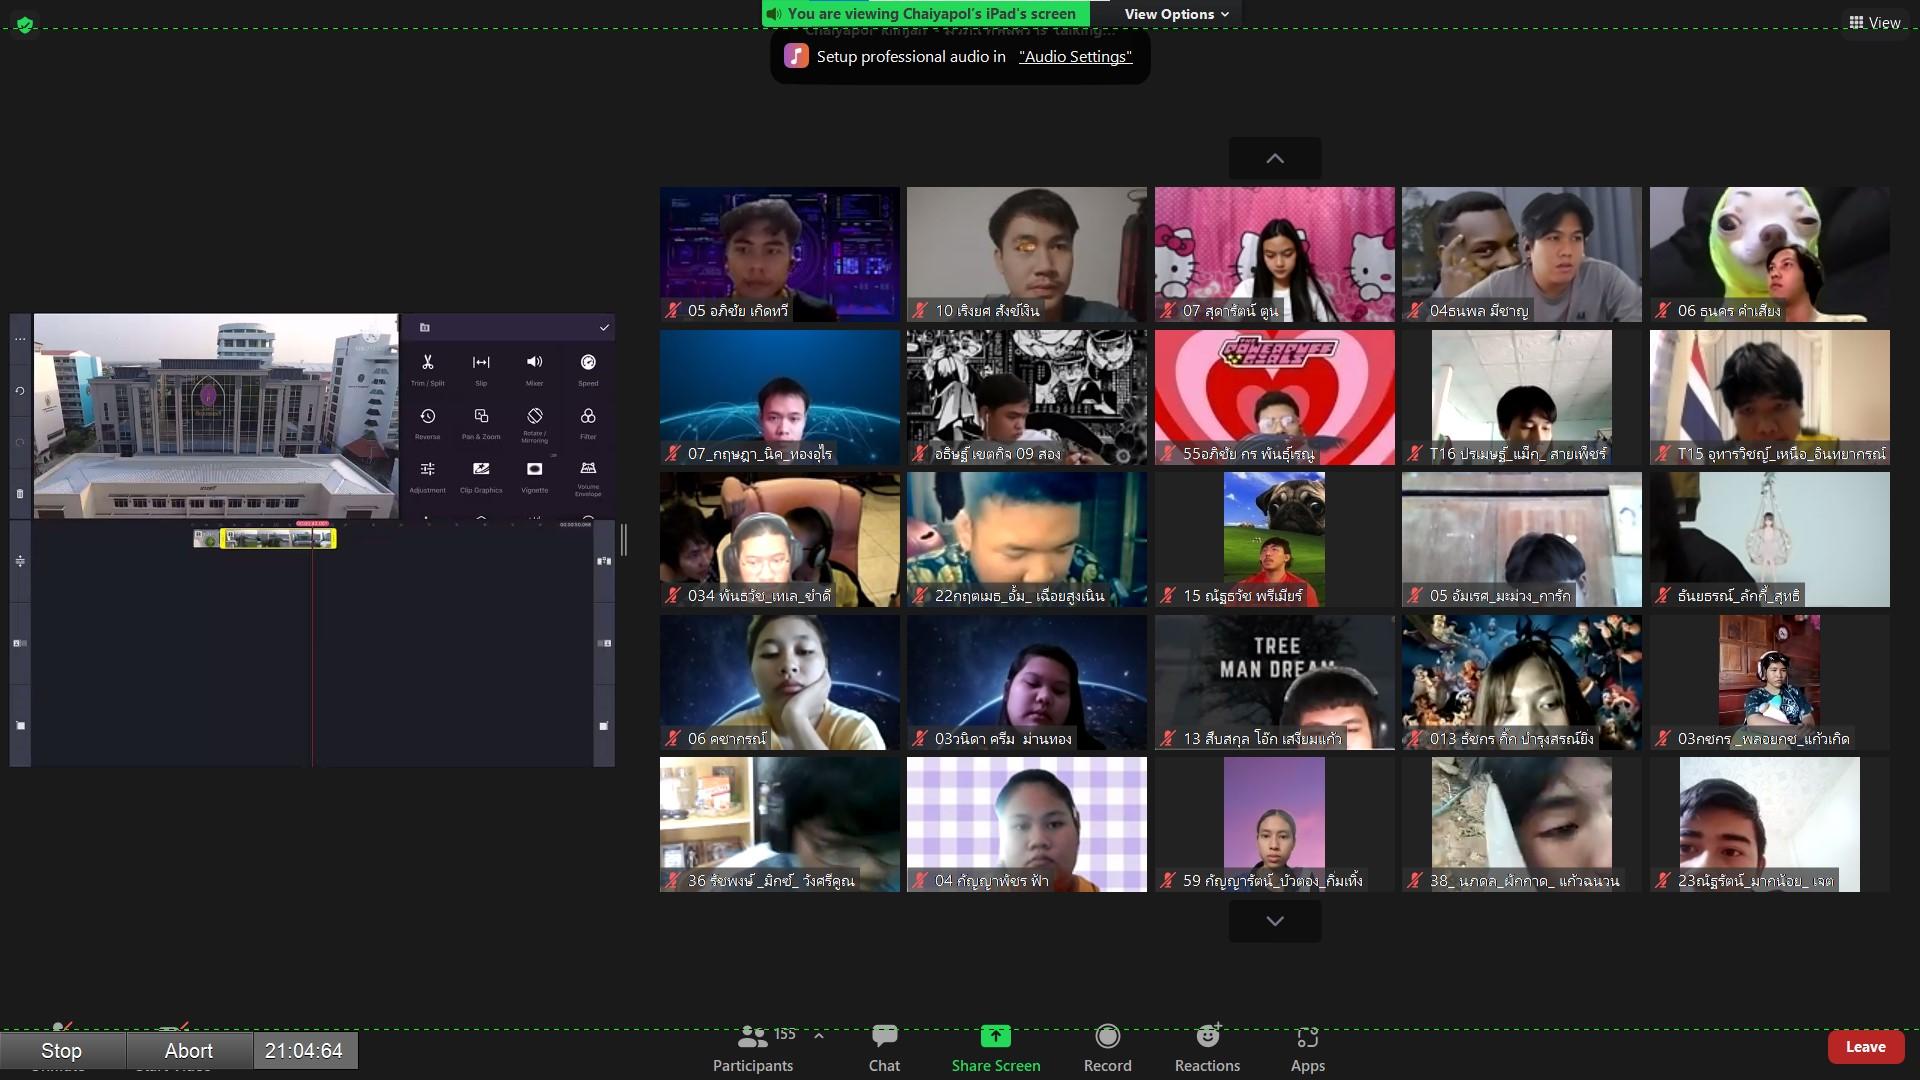The image size is (1920, 1080).
Task: Leave the meeting
Action: click(1865, 1047)
